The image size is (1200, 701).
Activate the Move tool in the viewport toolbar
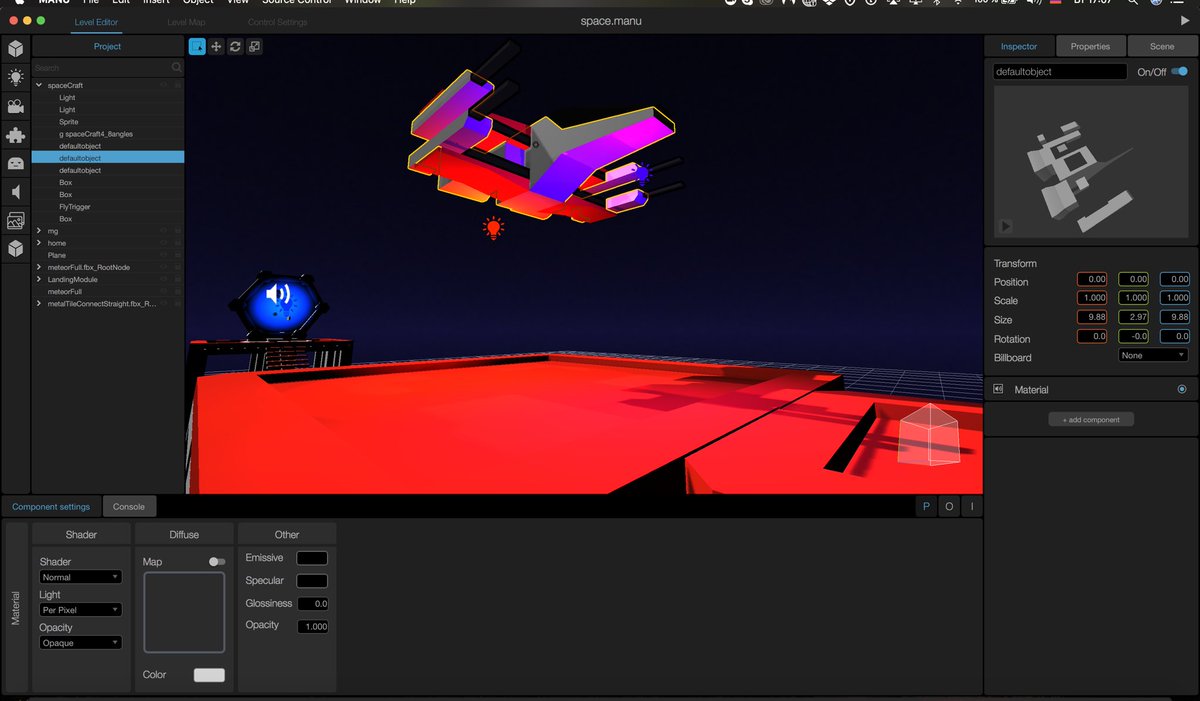pos(216,46)
